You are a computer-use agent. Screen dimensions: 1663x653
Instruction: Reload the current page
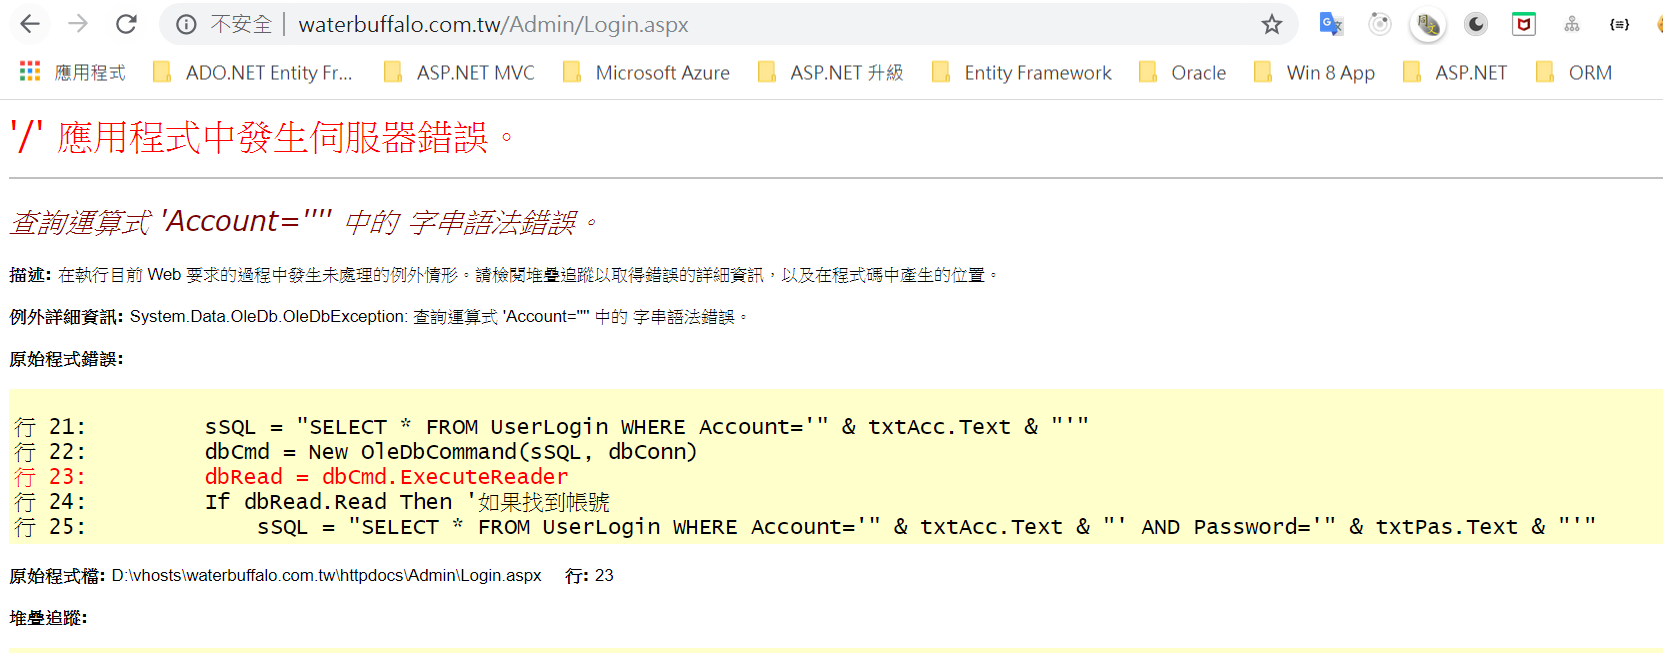click(126, 24)
